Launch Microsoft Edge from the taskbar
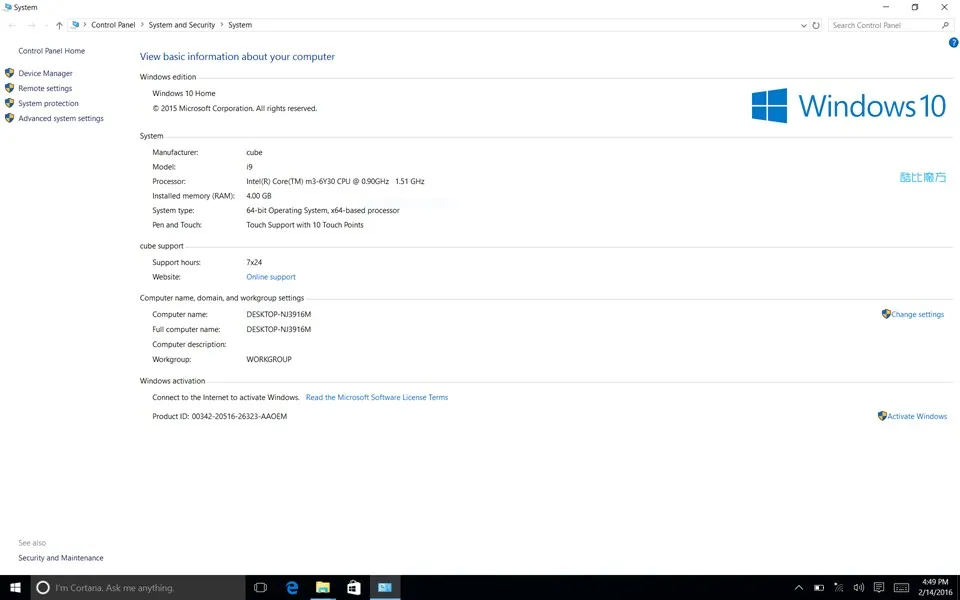960x600 pixels. 292,588
